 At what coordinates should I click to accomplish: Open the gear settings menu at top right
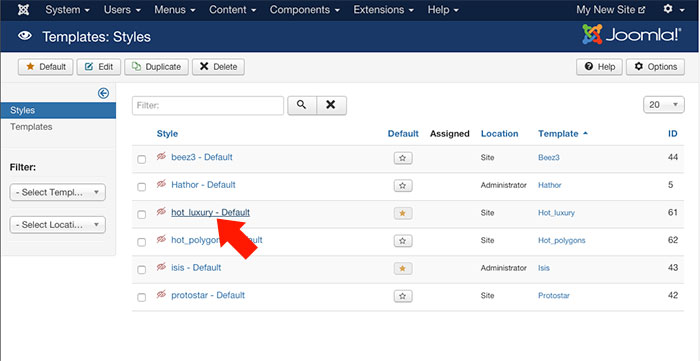[673, 9]
